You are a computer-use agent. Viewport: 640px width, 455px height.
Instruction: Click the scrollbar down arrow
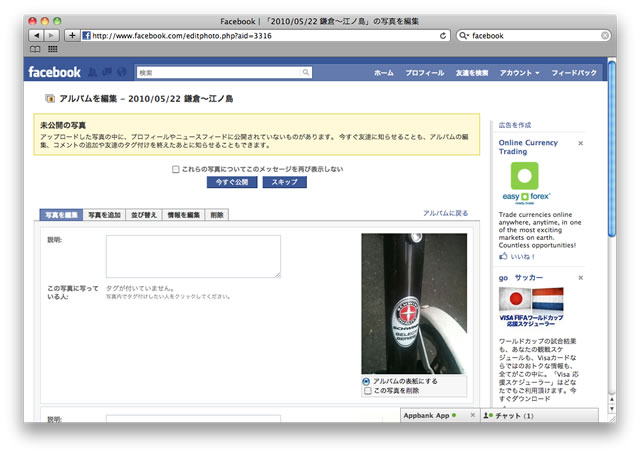click(611, 408)
